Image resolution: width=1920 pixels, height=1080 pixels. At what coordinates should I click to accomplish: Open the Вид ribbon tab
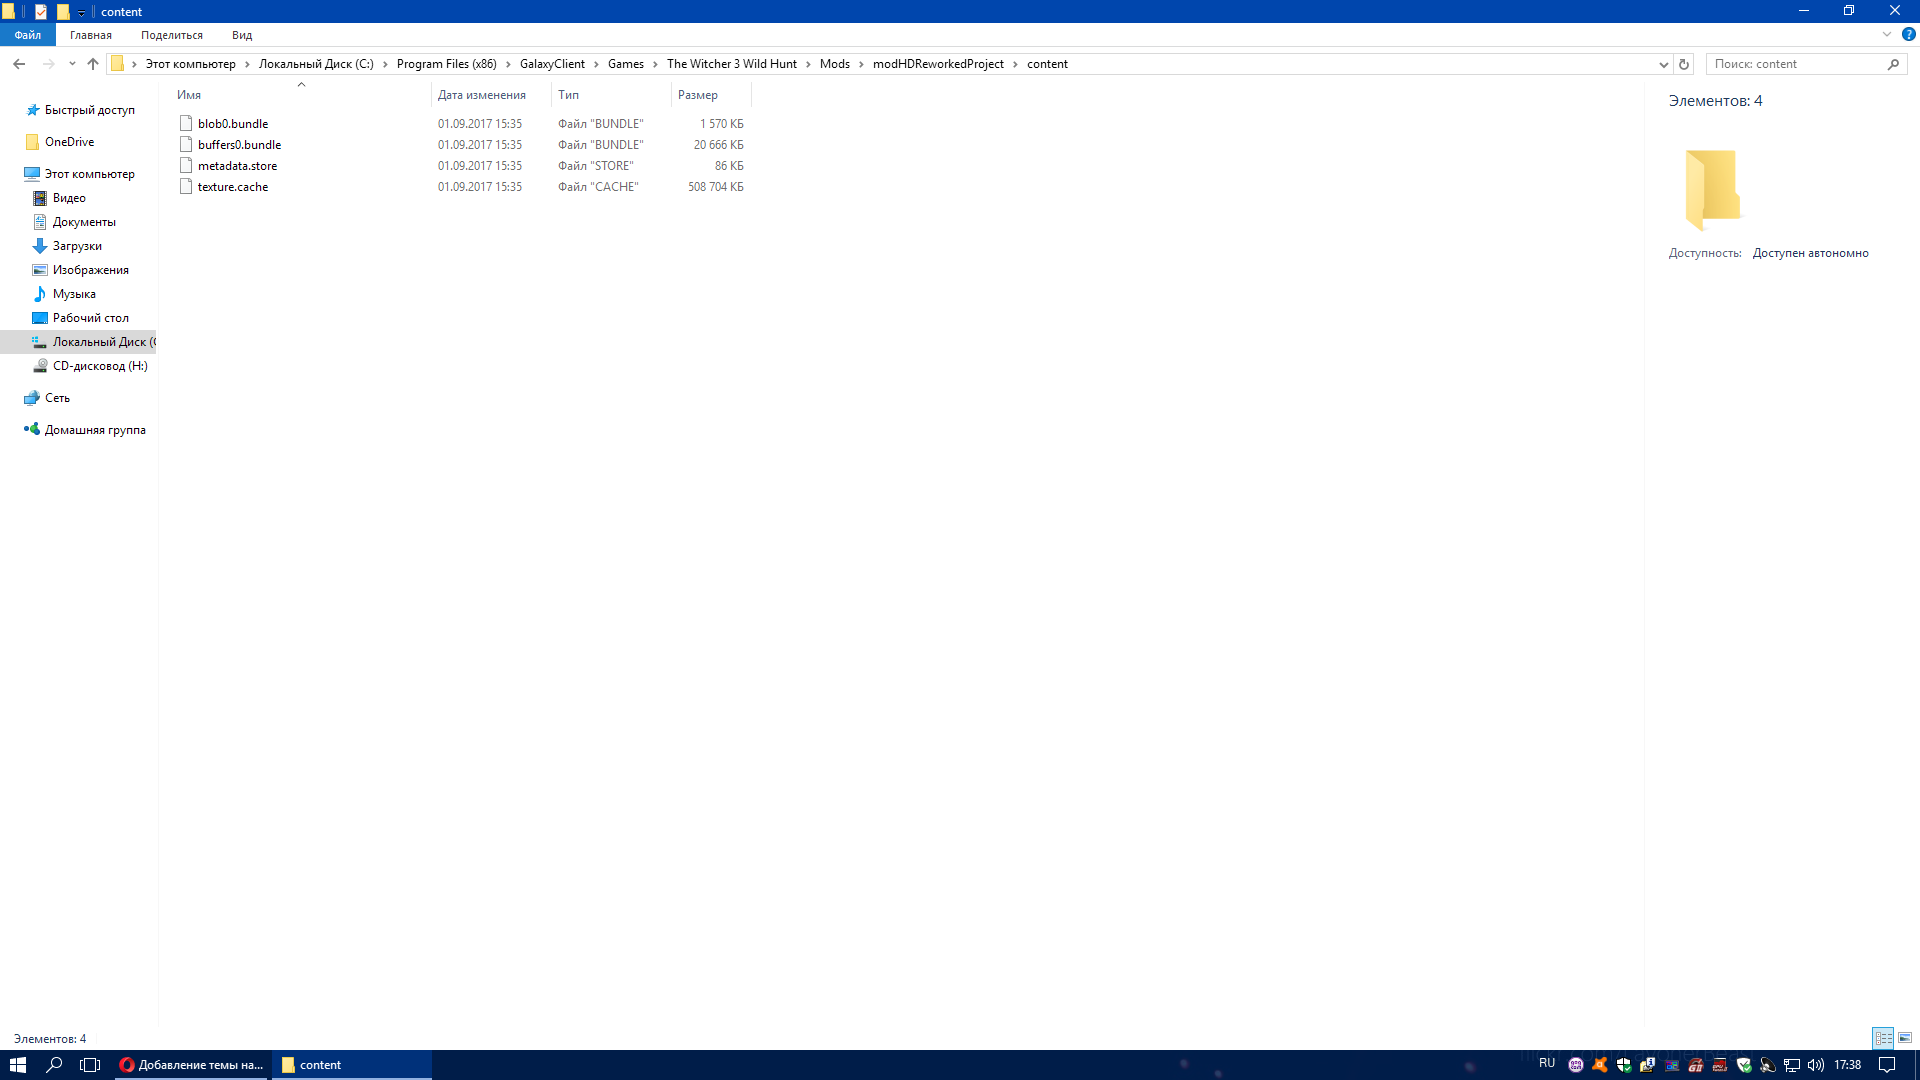[x=241, y=35]
